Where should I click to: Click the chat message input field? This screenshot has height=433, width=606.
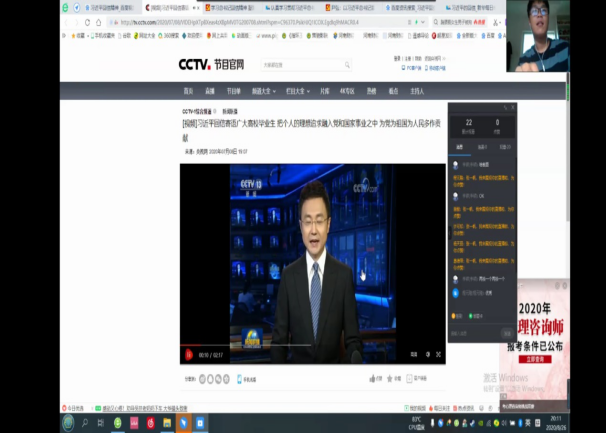pyautogui.click(x=475, y=333)
